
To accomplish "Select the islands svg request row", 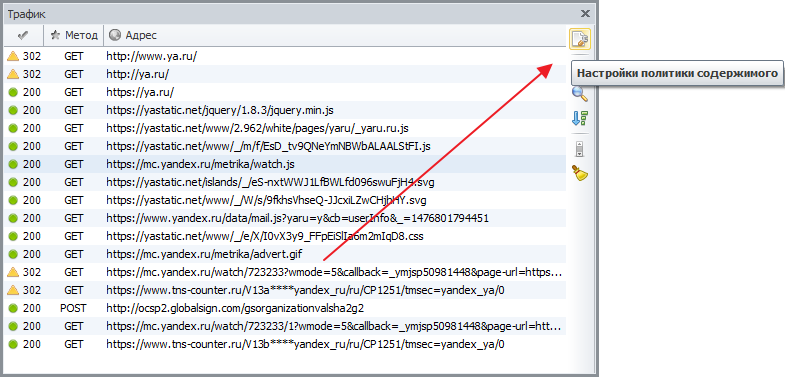I will tap(285, 182).
